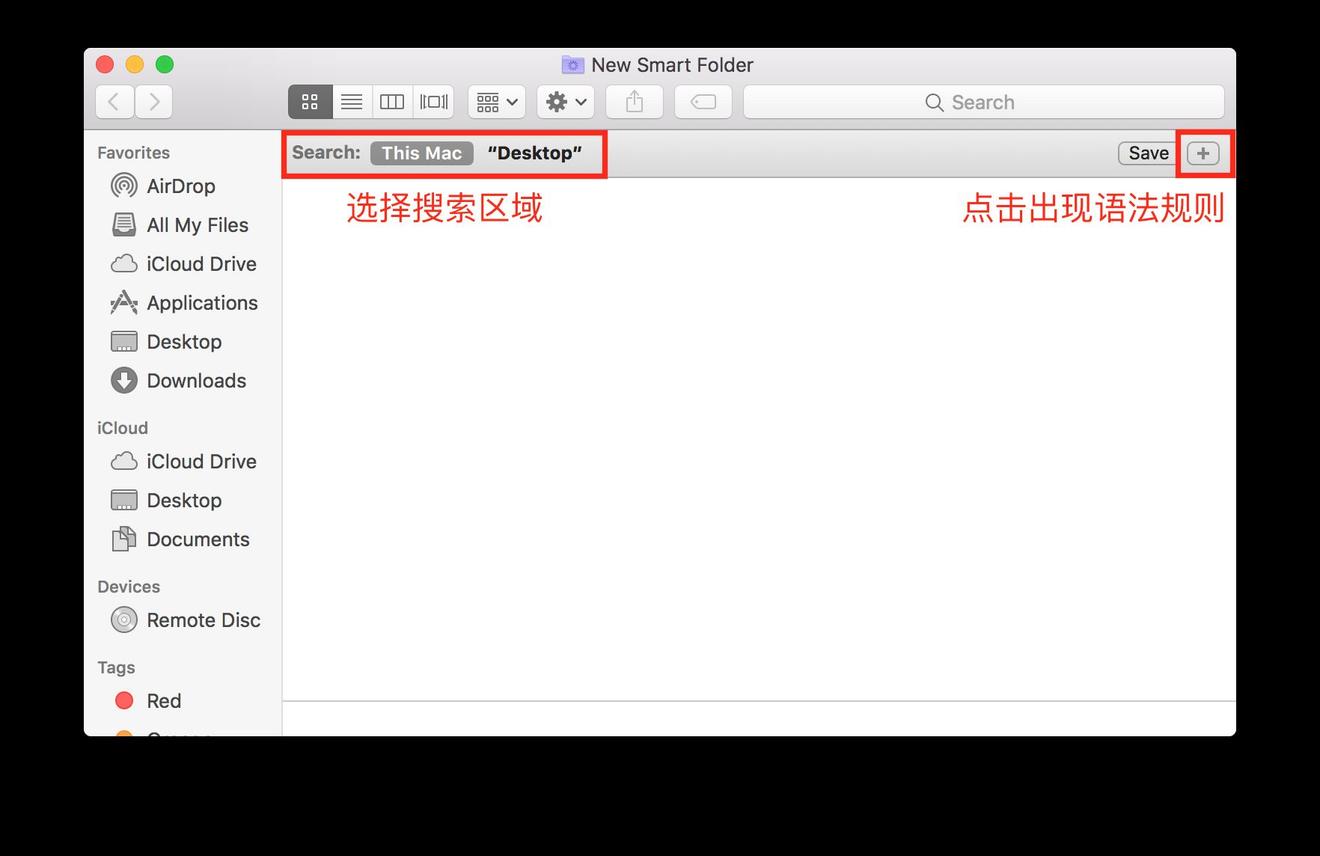Select All My Files in Favorites

point(197,224)
